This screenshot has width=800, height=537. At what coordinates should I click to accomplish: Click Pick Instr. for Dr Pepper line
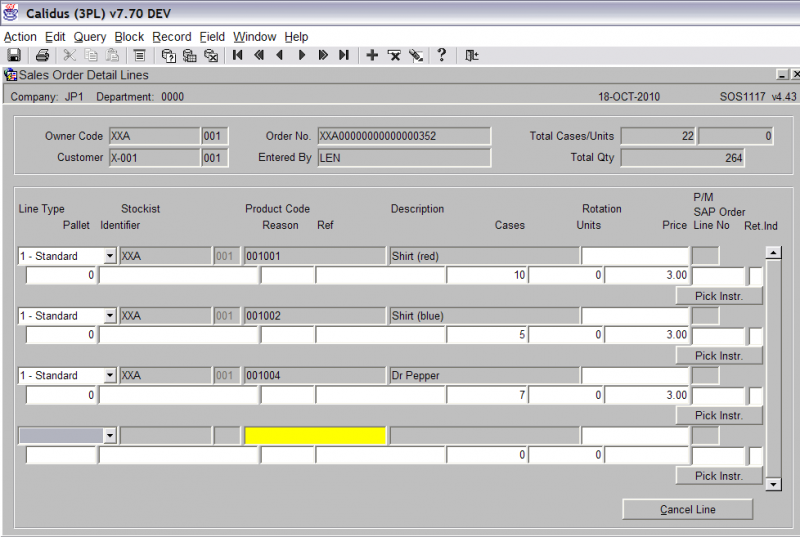[719, 415]
